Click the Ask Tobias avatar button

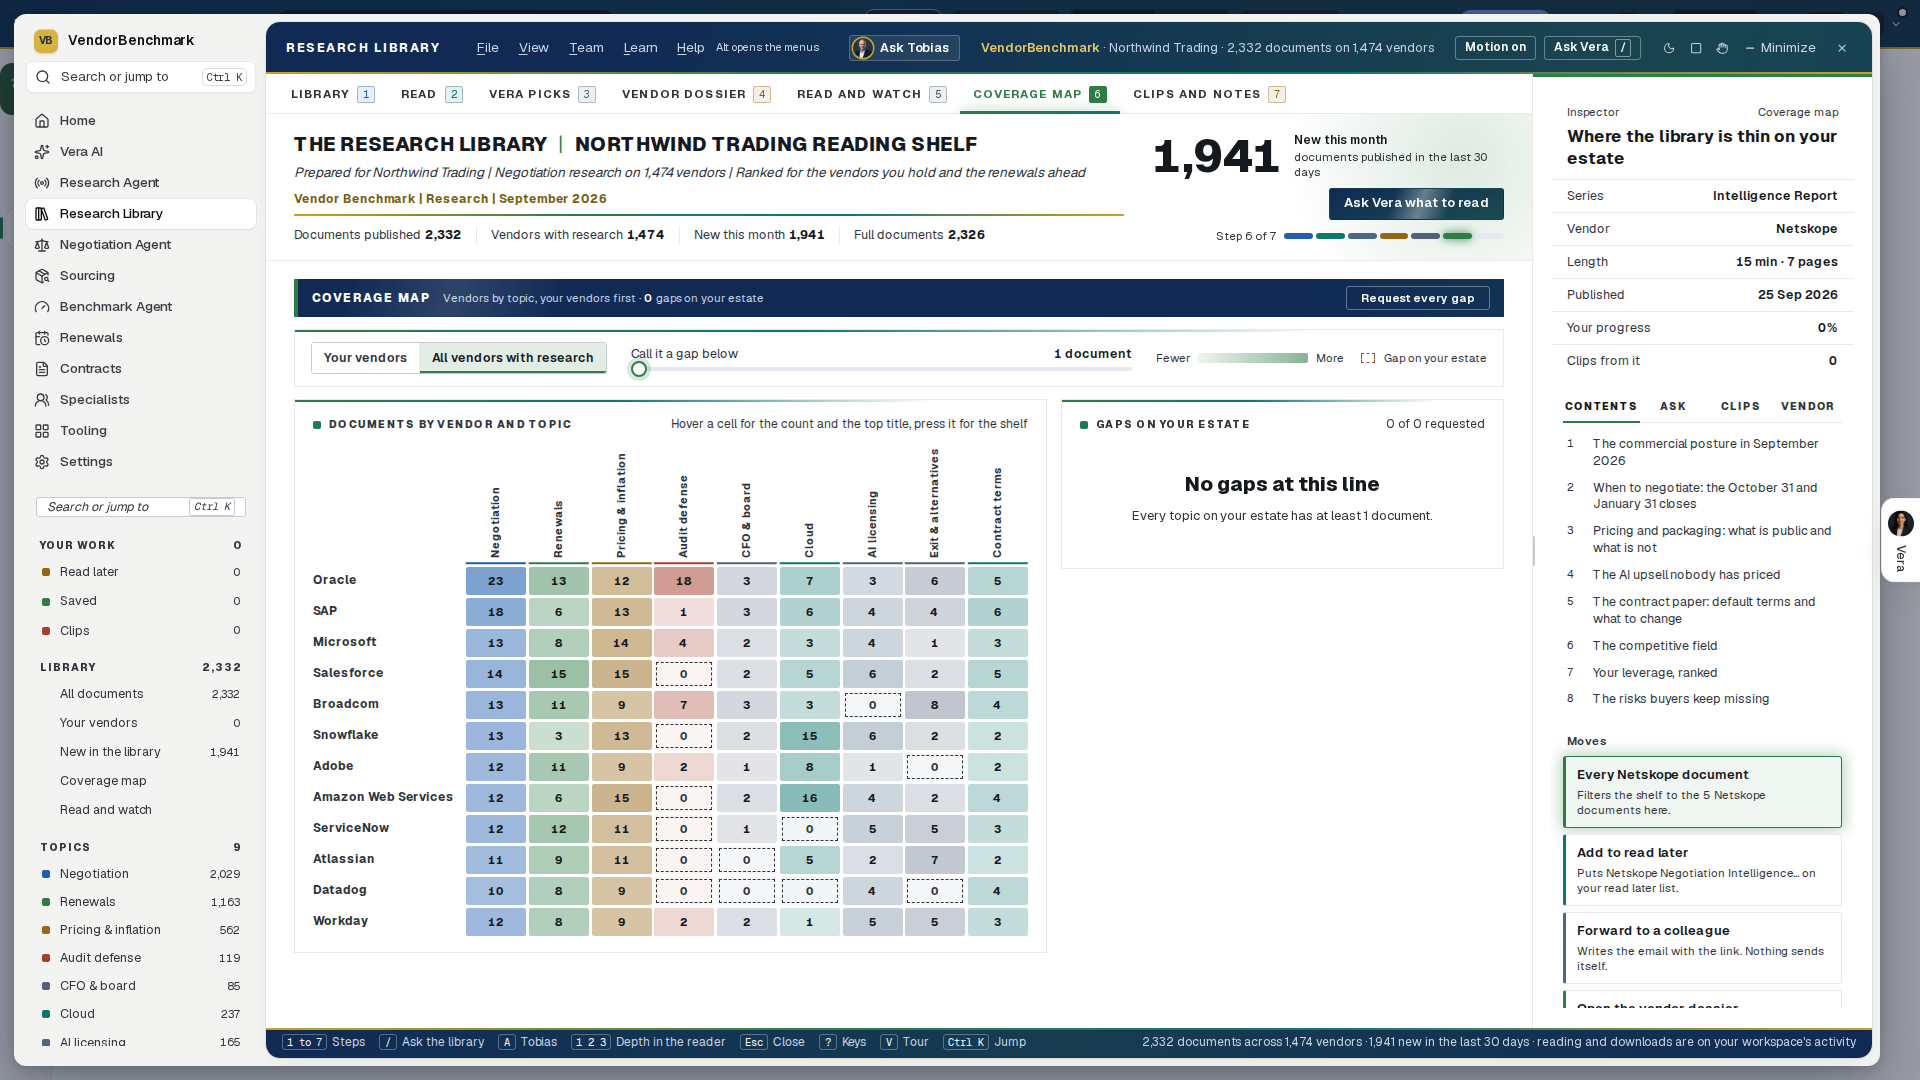(904, 48)
